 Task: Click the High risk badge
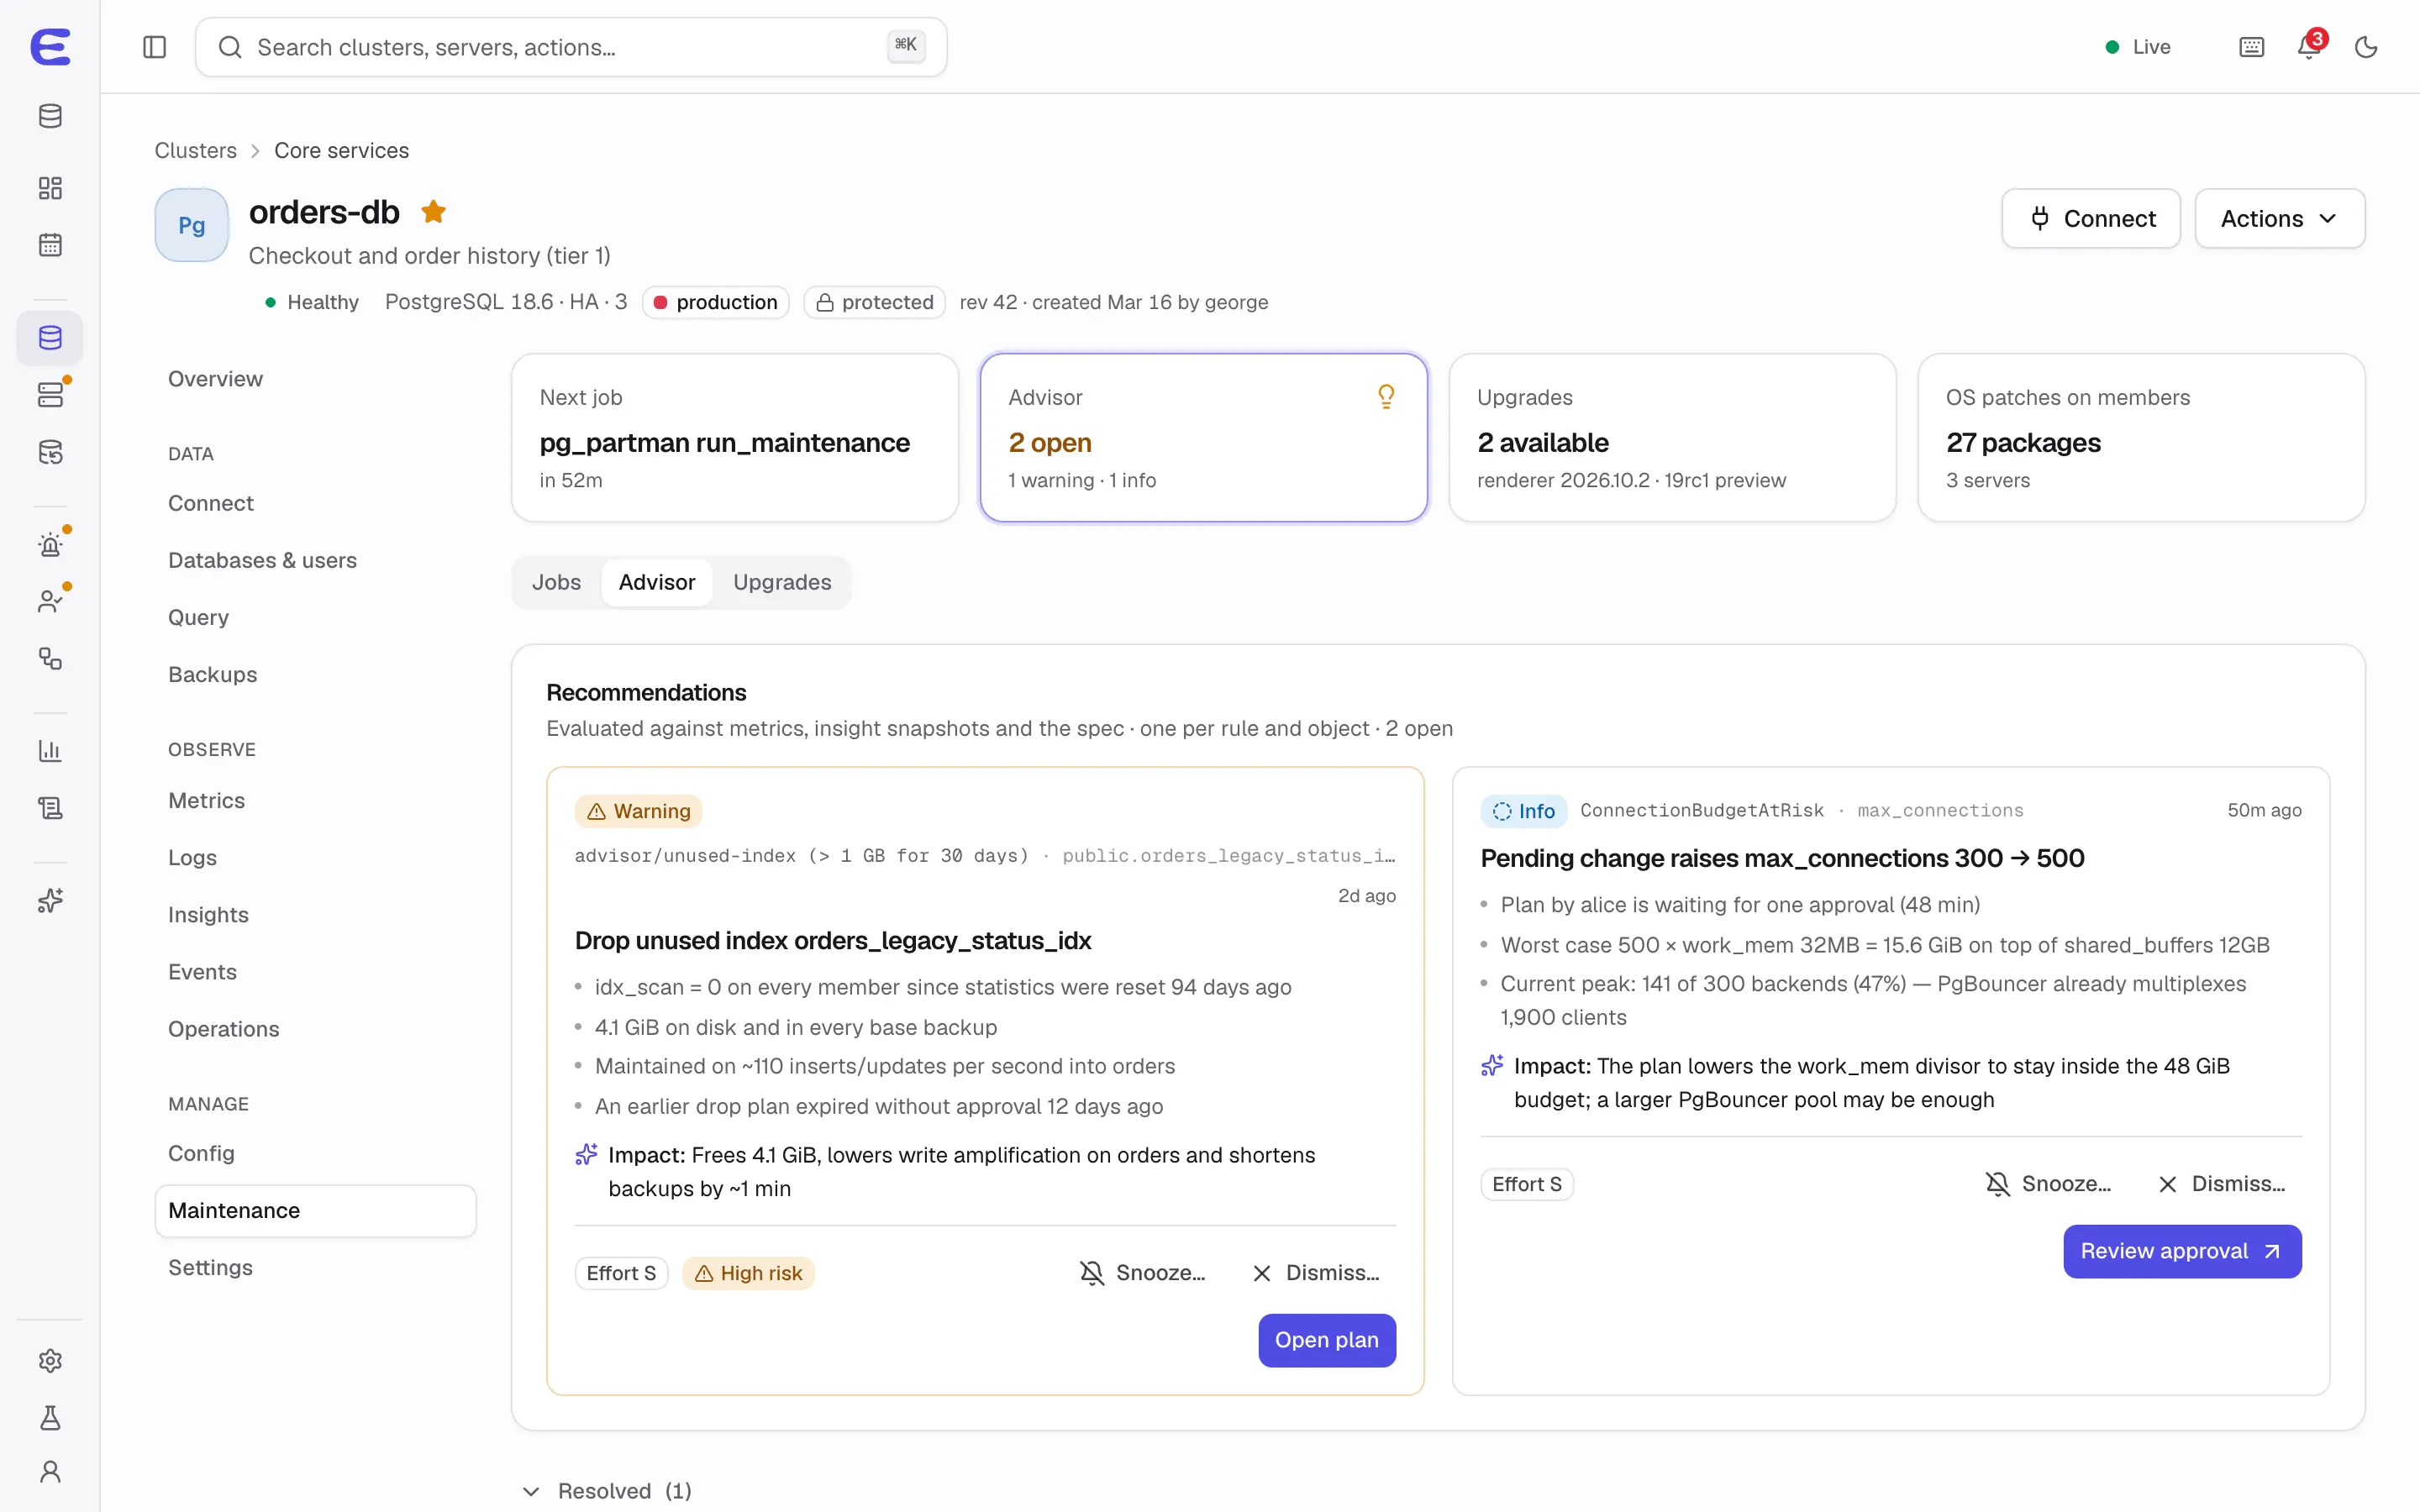[x=748, y=1273]
